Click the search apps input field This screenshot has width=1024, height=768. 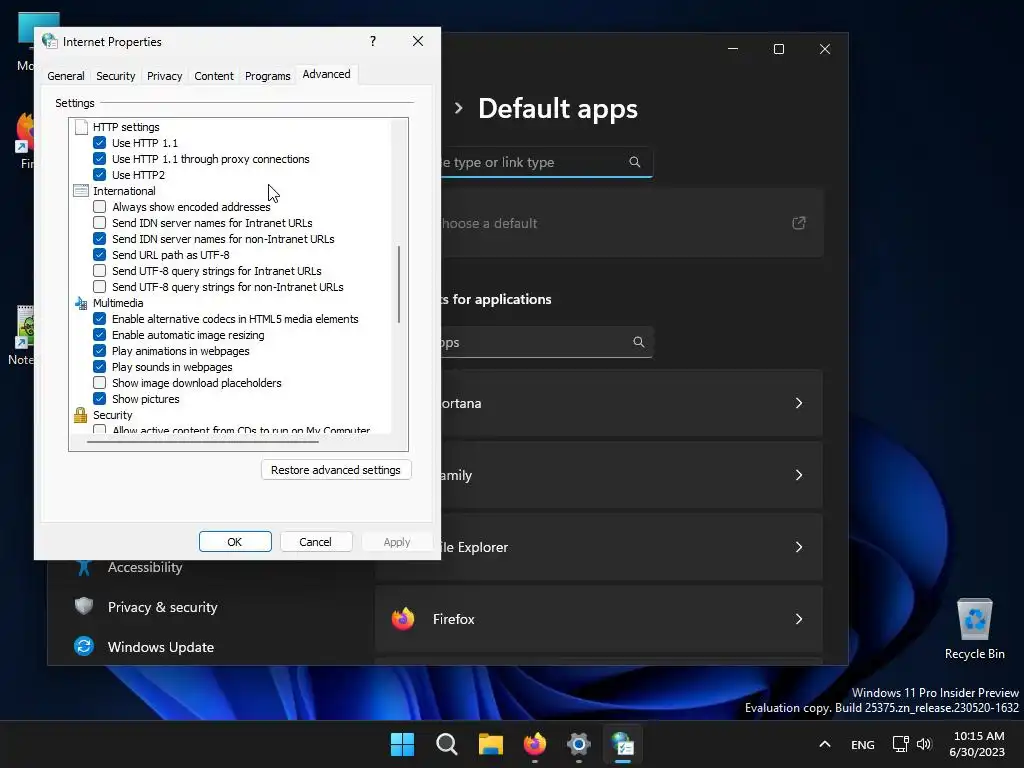pyautogui.click(x=547, y=342)
